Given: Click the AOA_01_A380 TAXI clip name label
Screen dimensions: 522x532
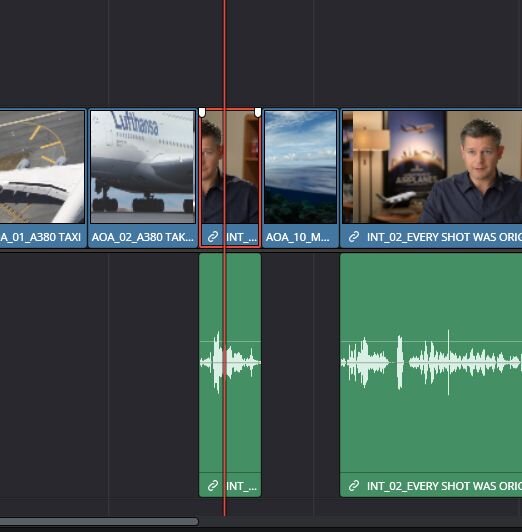Looking at the screenshot, I should tap(41, 237).
